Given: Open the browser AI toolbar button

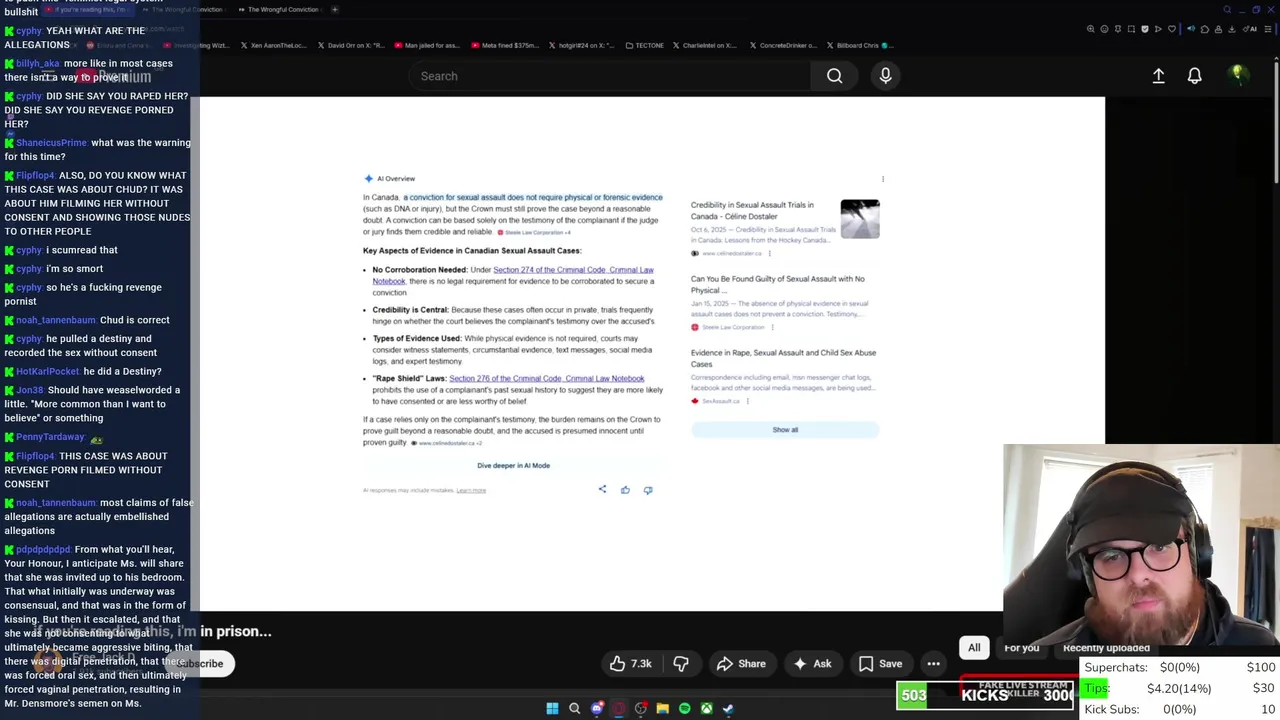Looking at the screenshot, I should point(1250,29).
